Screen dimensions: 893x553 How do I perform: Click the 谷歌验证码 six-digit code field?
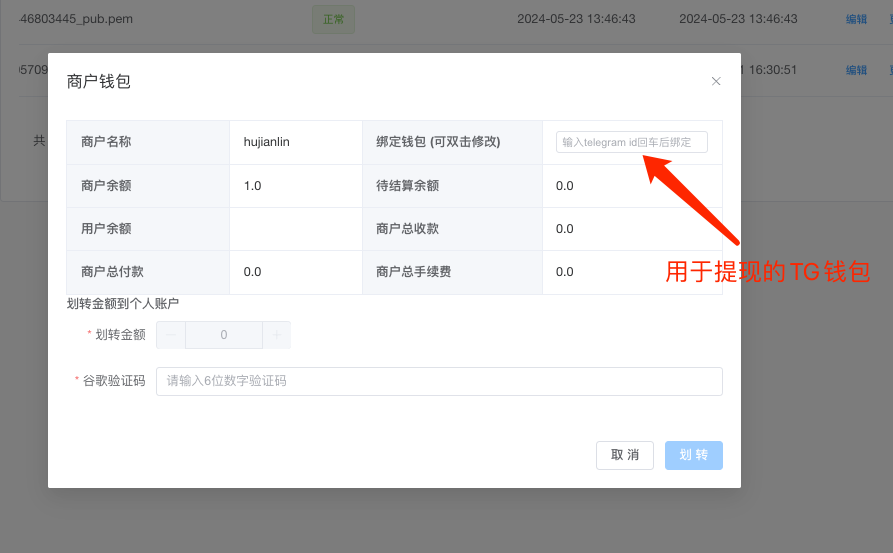pyautogui.click(x=439, y=381)
